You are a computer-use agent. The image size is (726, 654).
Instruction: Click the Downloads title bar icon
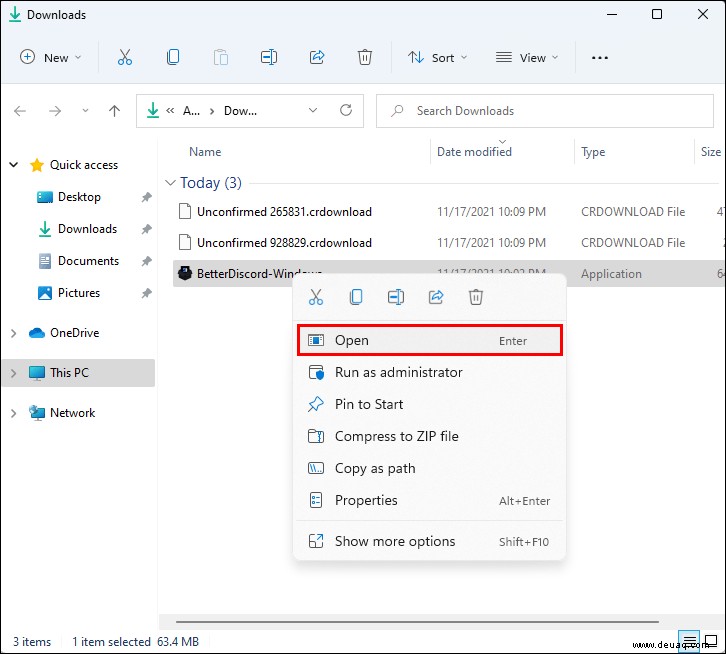[15, 14]
